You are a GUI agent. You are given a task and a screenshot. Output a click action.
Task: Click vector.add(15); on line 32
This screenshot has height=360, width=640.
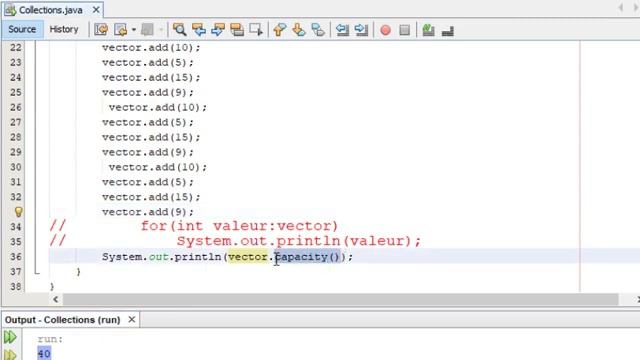click(151, 197)
